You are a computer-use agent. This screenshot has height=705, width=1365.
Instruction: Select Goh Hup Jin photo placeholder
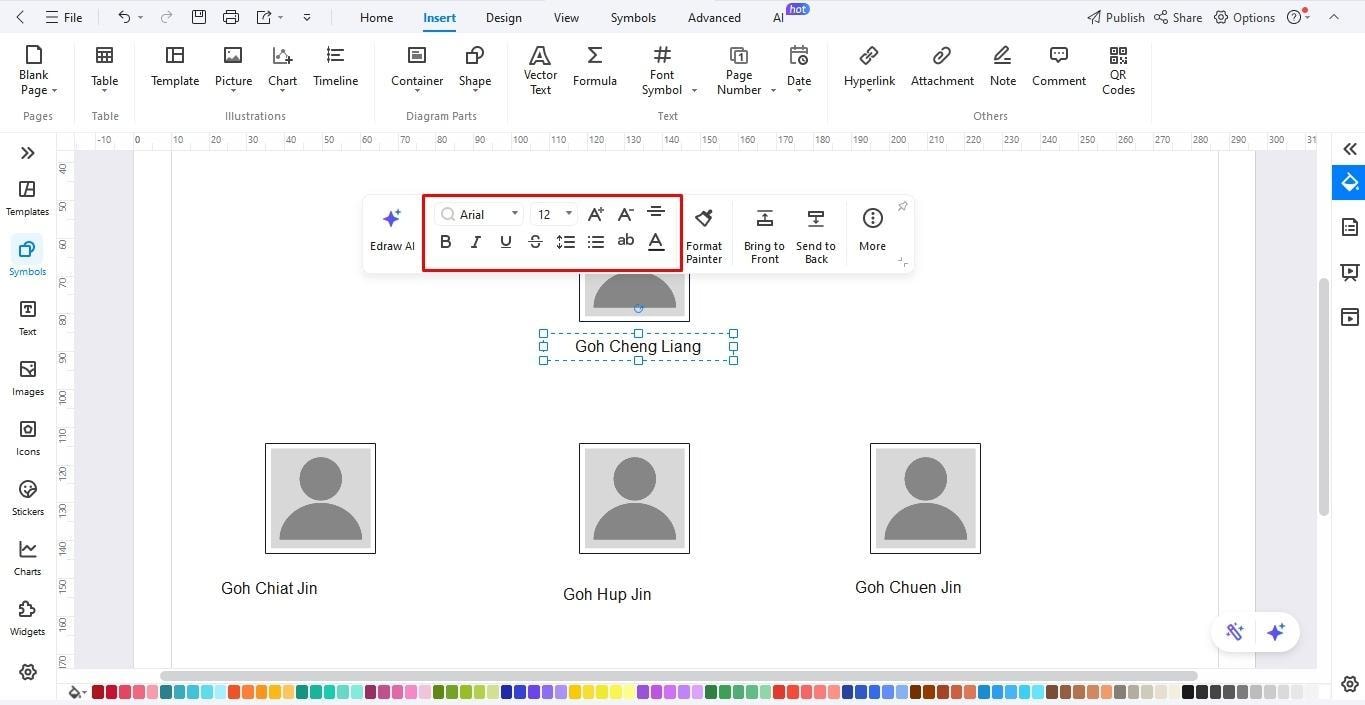point(634,498)
